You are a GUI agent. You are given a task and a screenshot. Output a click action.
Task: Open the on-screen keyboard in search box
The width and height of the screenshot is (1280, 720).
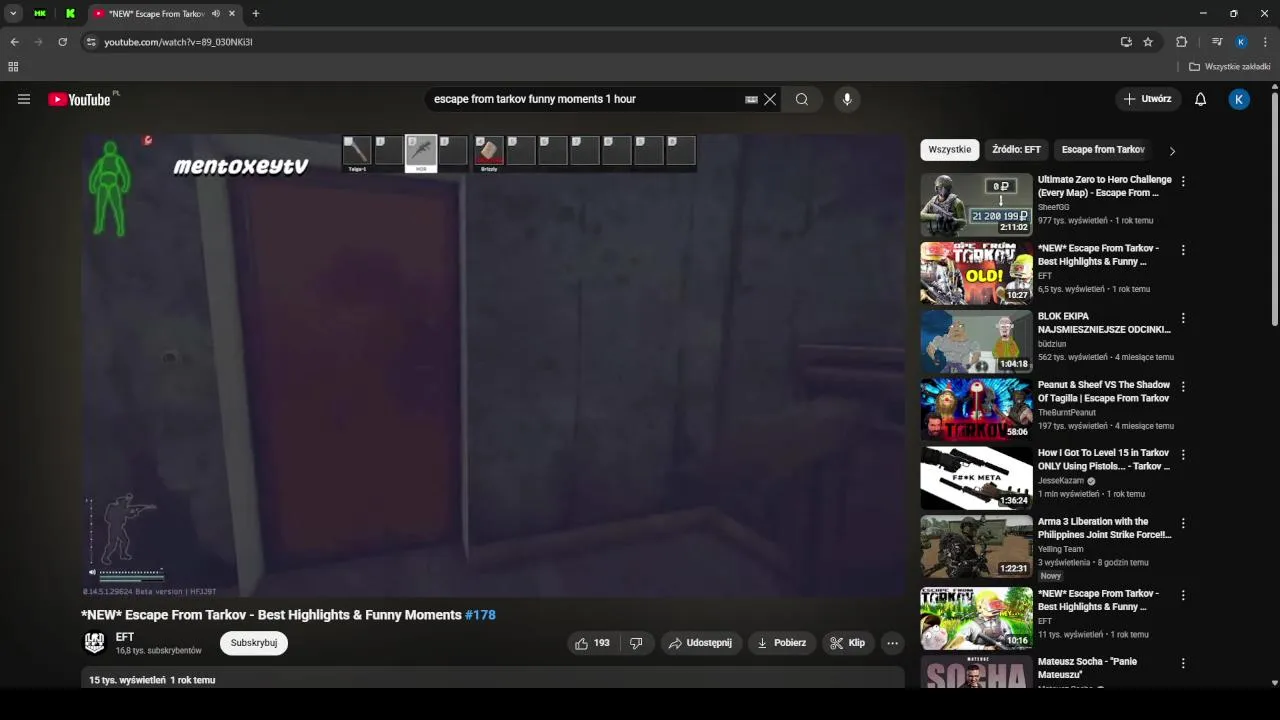751,99
